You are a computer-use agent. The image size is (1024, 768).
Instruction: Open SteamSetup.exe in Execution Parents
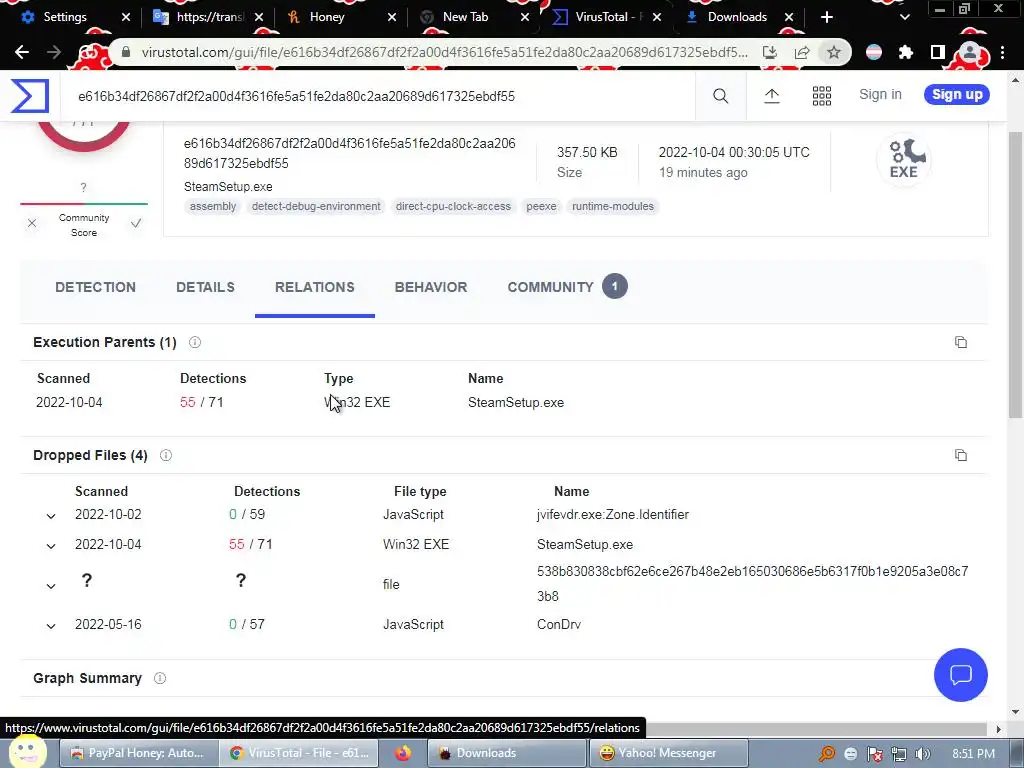click(516, 403)
